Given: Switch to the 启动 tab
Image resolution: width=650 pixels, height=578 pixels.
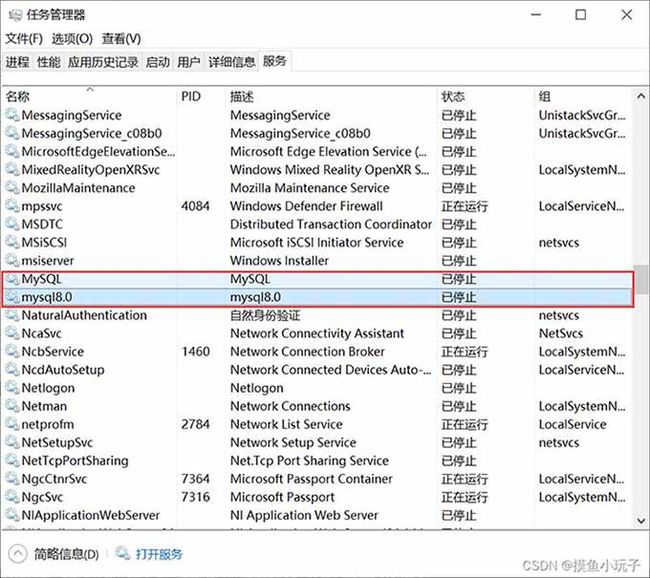Looking at the screenshot, I should 158,62.
